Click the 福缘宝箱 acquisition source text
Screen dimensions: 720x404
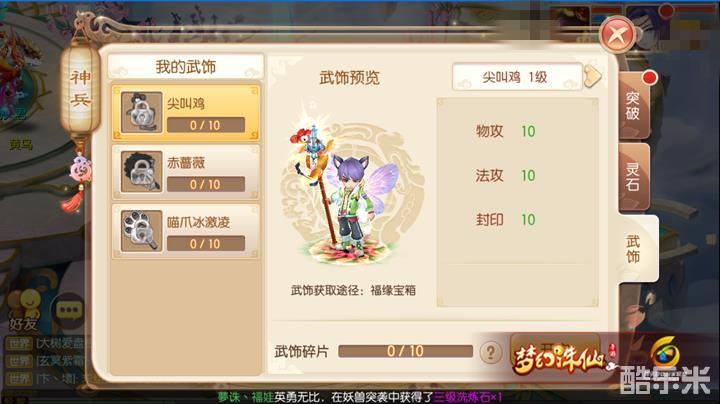tap(393, 290)
